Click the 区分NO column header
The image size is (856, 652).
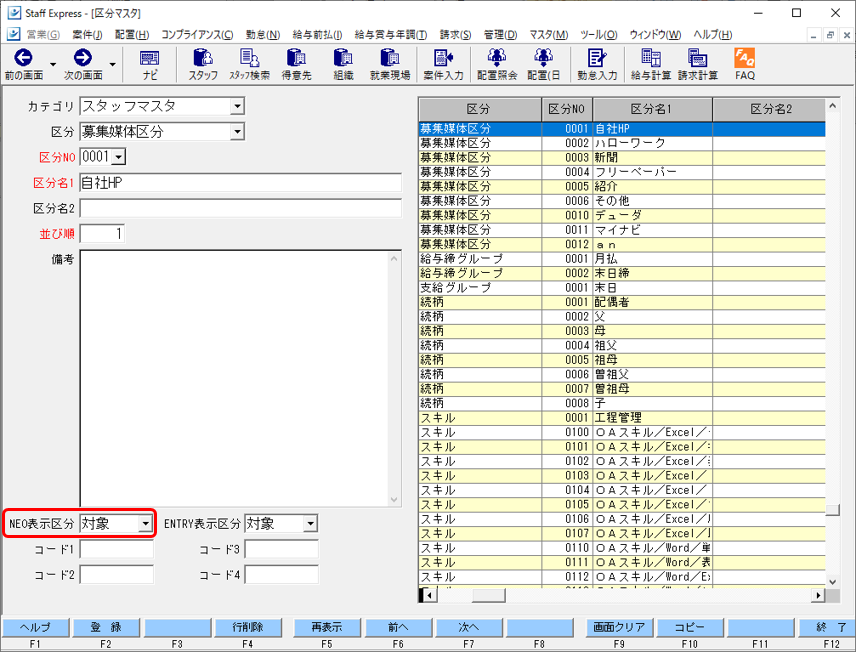567,109
